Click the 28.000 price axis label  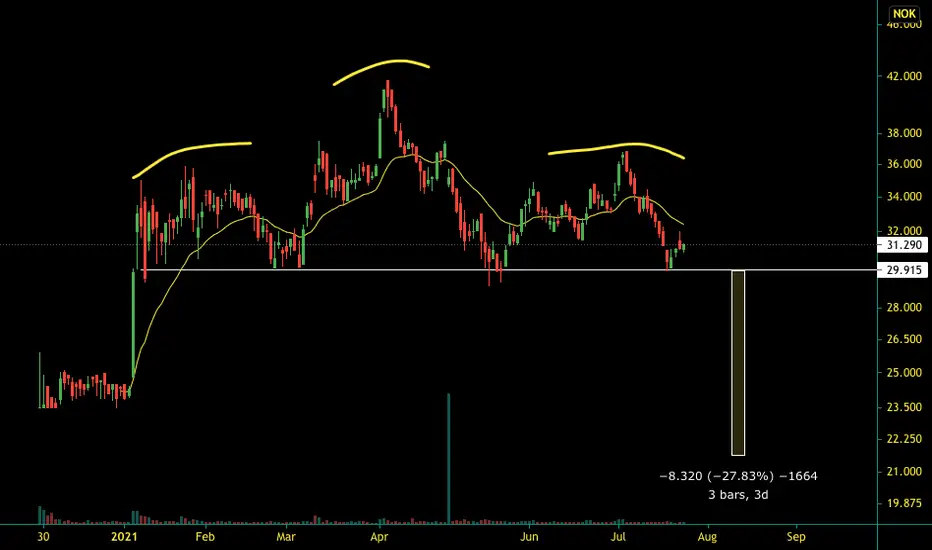[904, 307]
